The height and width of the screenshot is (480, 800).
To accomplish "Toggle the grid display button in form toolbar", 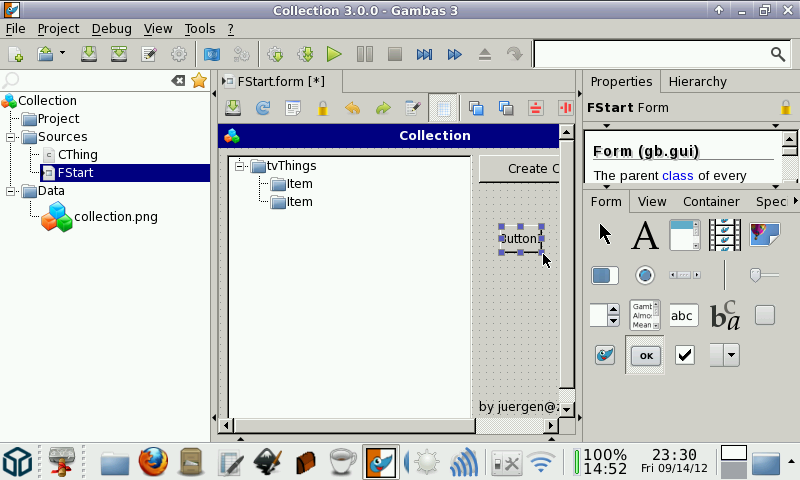I will pos(443,108).
